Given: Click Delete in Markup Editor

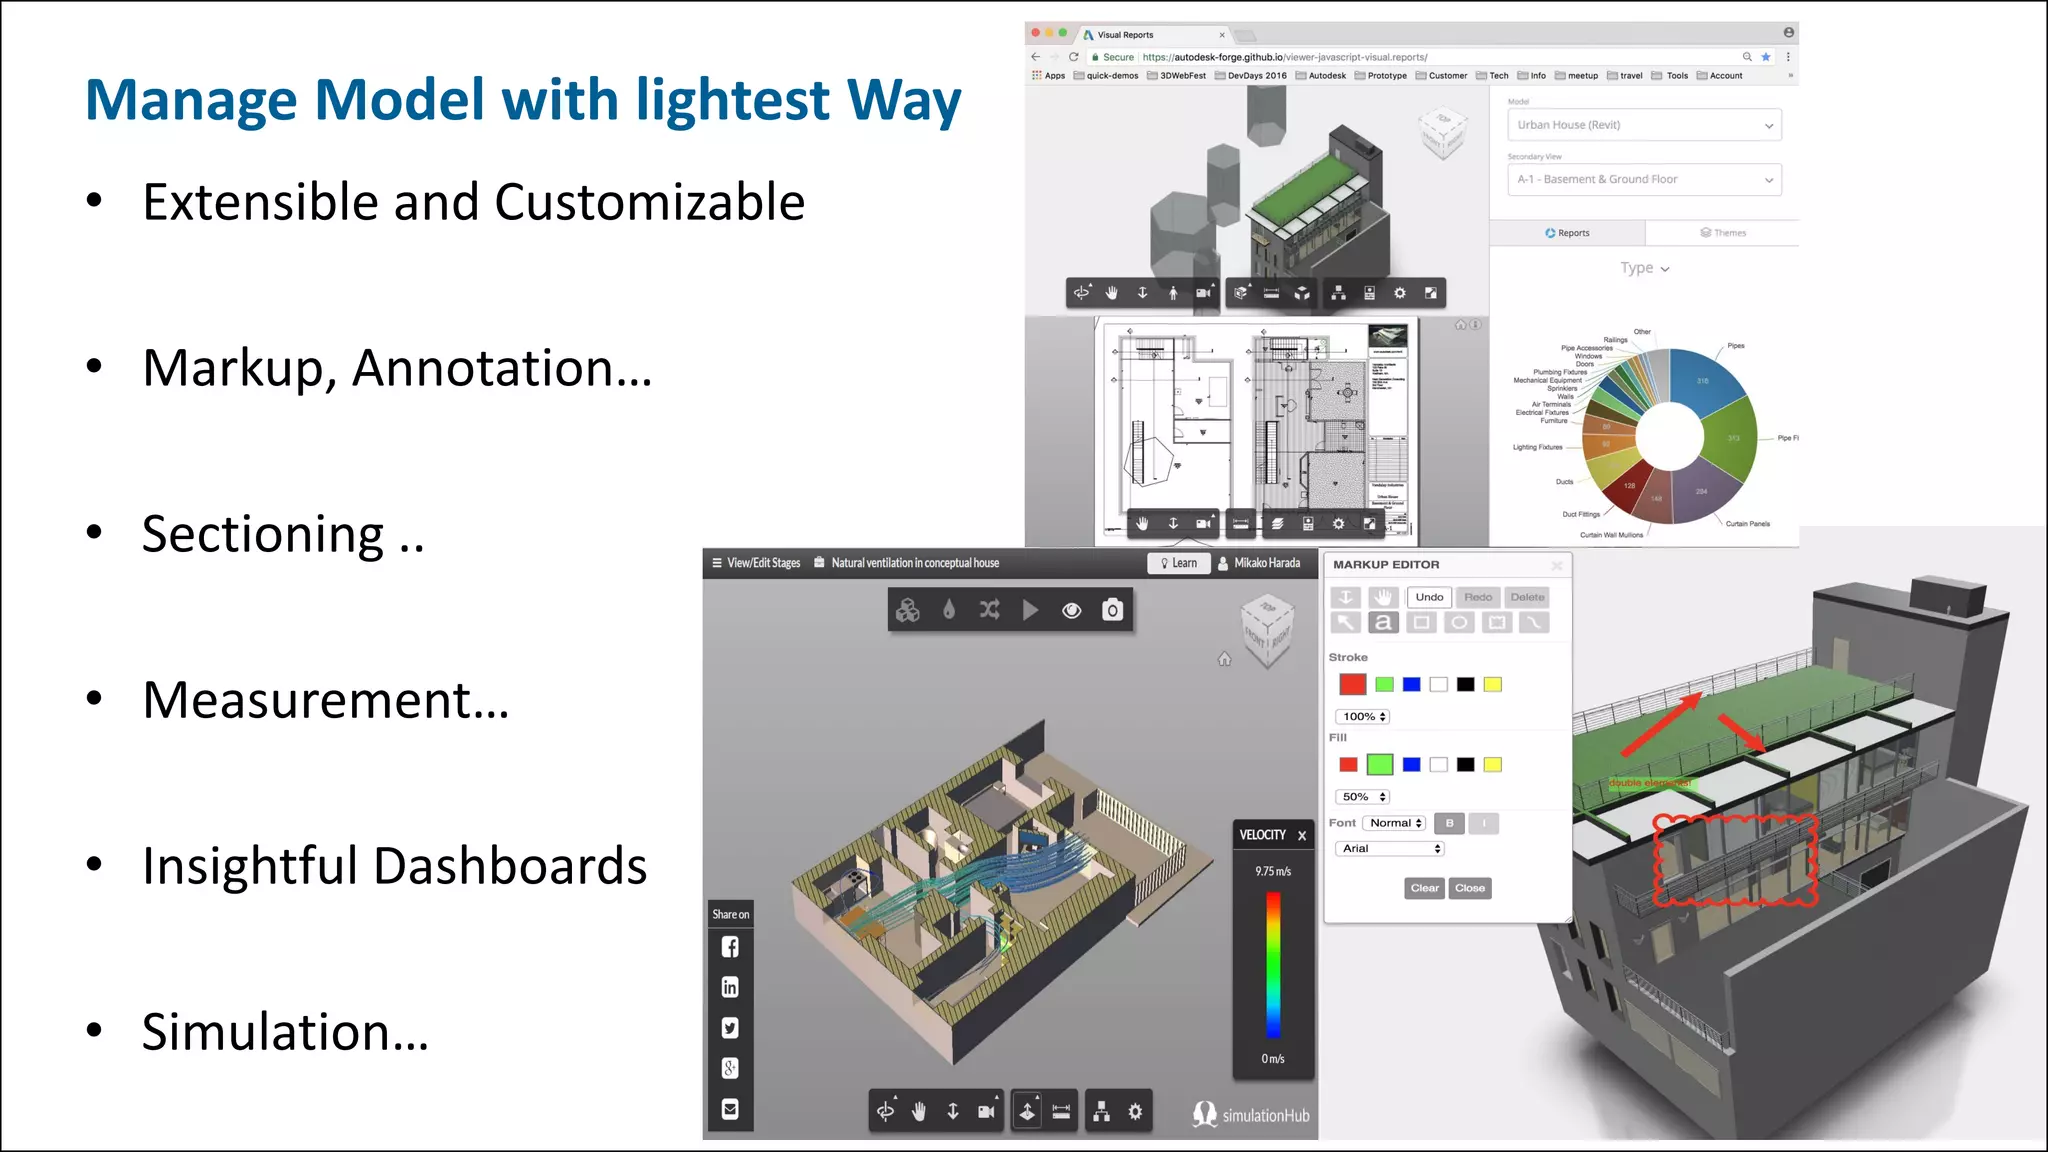Looking at the screenshot, I should click(1527, 597).
